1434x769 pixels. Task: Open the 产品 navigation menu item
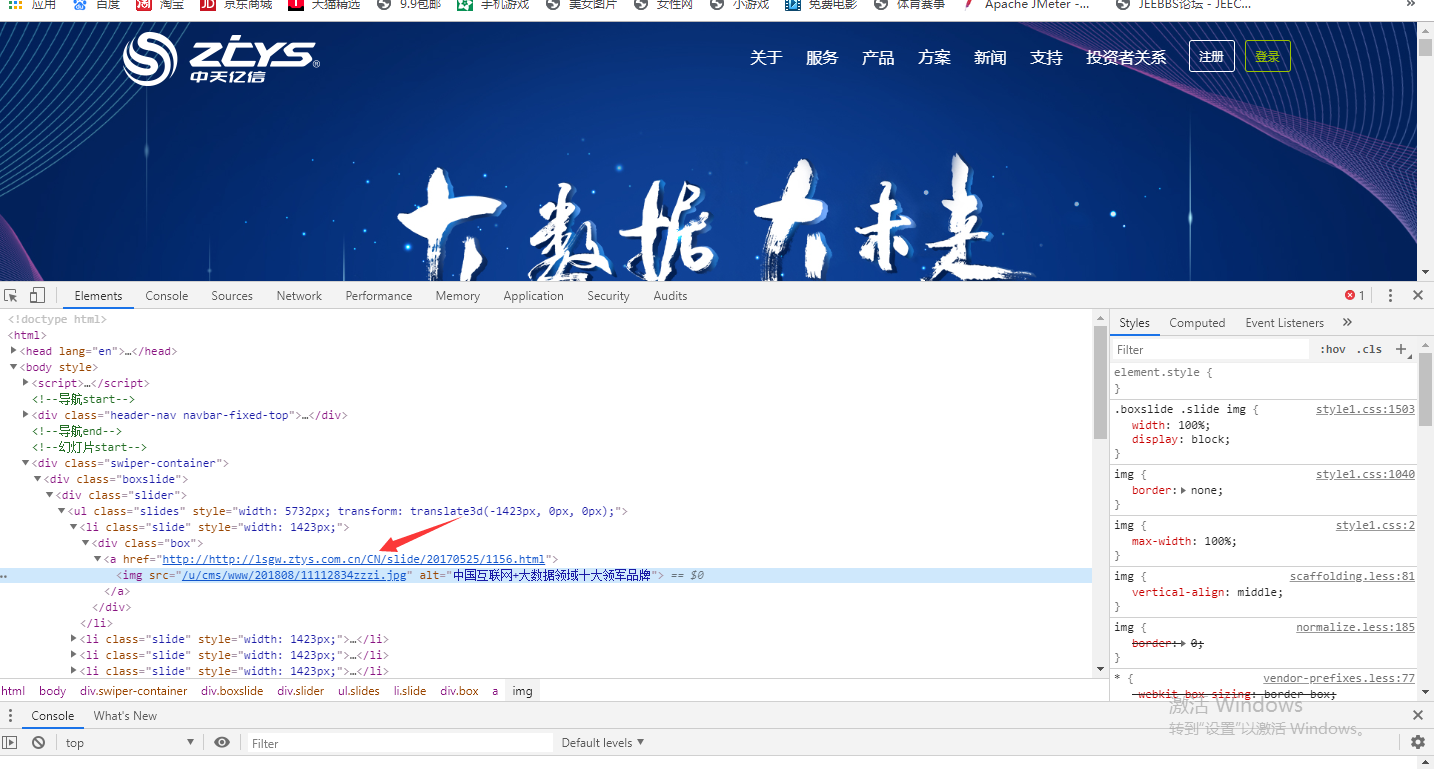coord(878,57)
